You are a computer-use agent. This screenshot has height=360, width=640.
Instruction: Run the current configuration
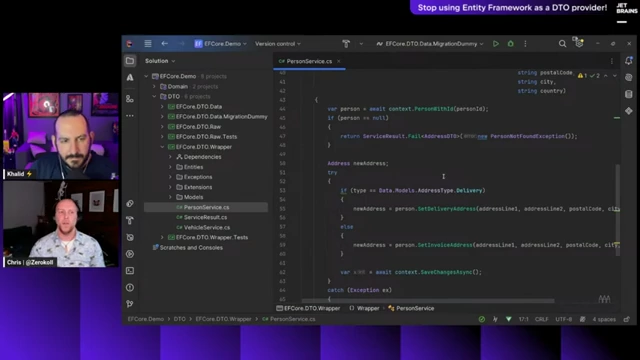496,44
